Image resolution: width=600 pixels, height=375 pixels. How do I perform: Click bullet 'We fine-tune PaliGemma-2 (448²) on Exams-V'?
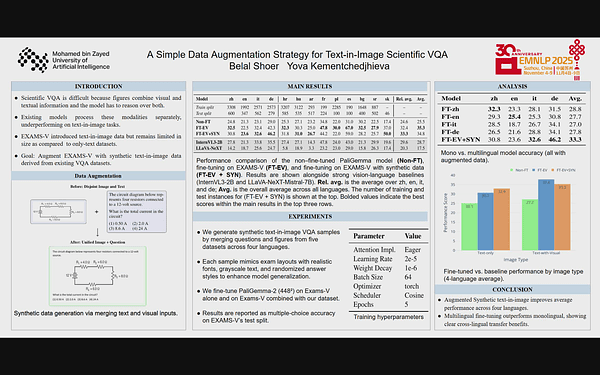271,294
